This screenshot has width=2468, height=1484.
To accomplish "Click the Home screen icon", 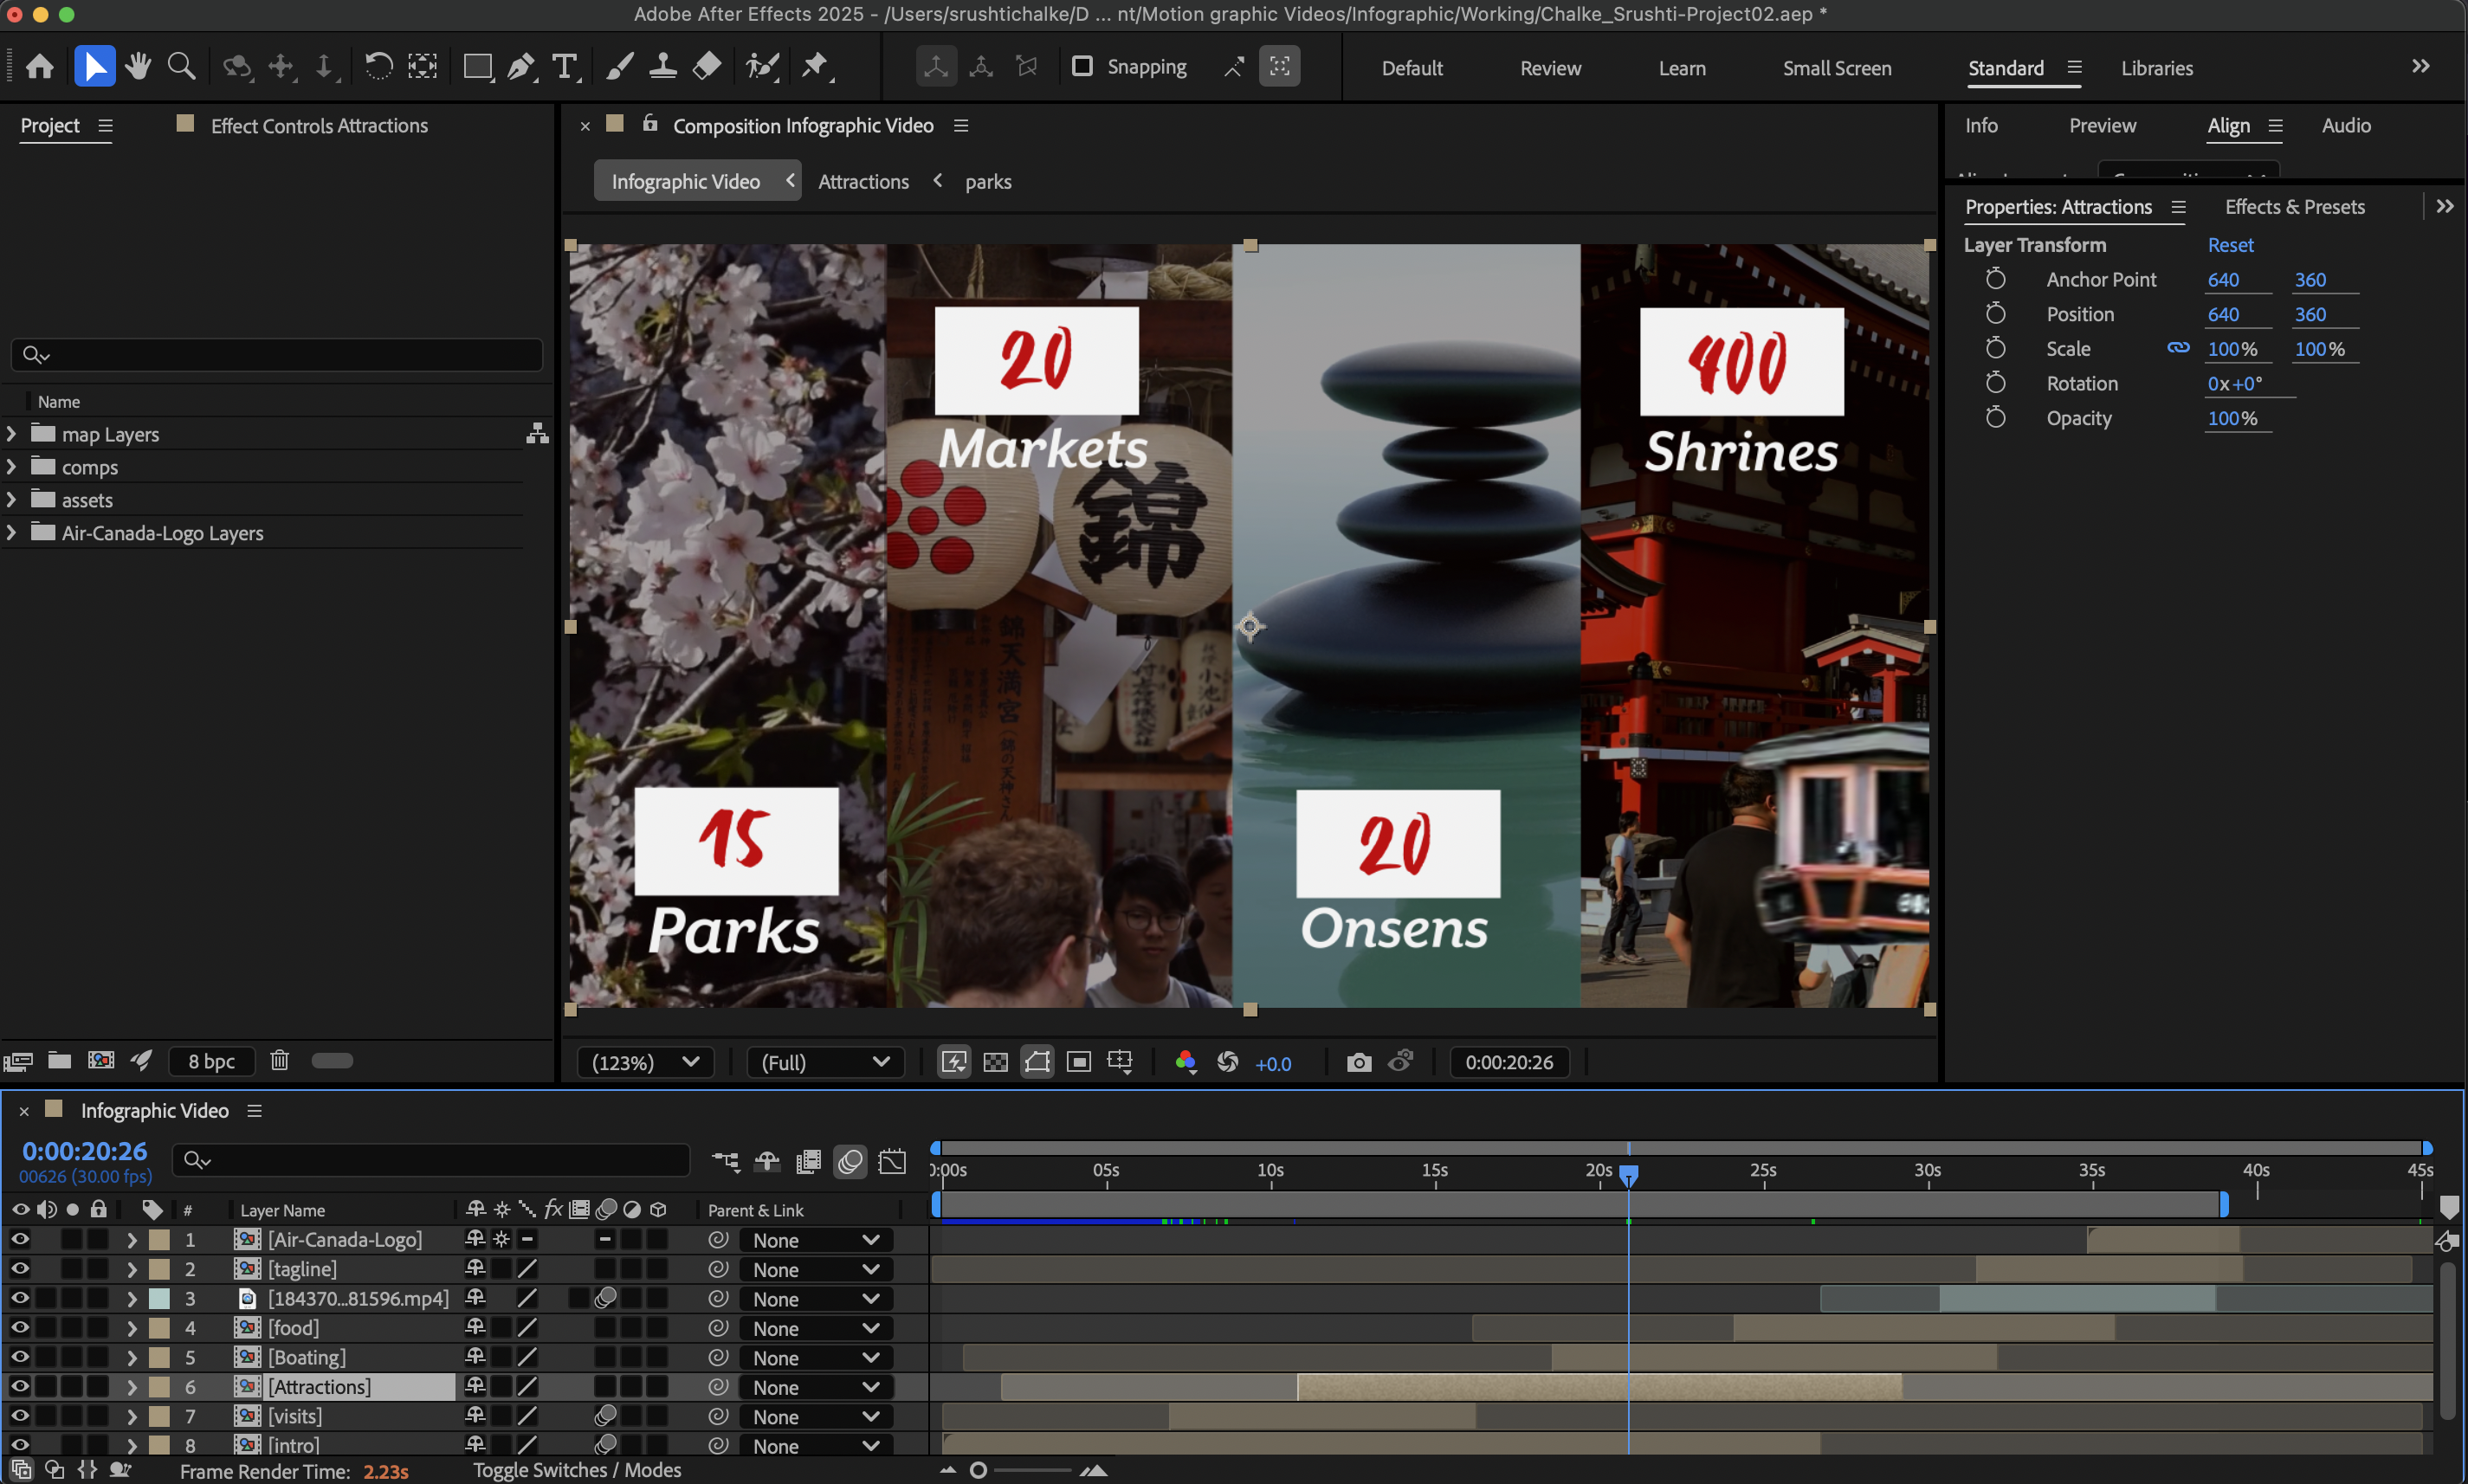I will [40, 66].
